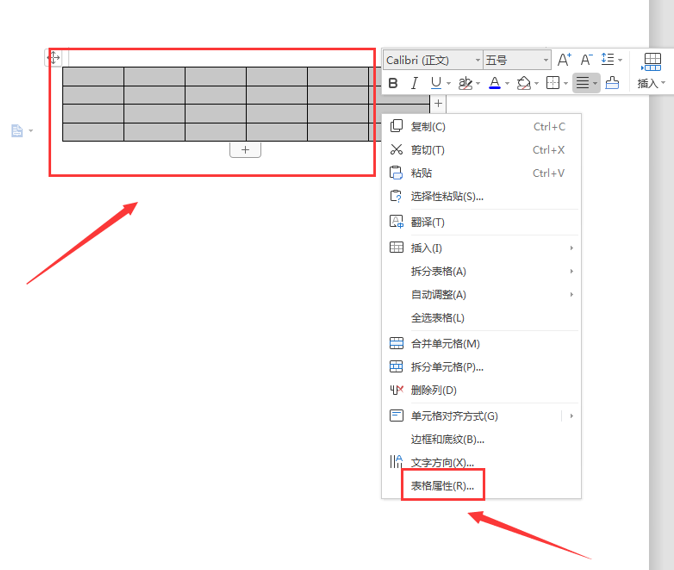Open the 插入(I) submenu
Image resolution: width=674 pixels, height=570 pixels.
[x=481, y=248]
